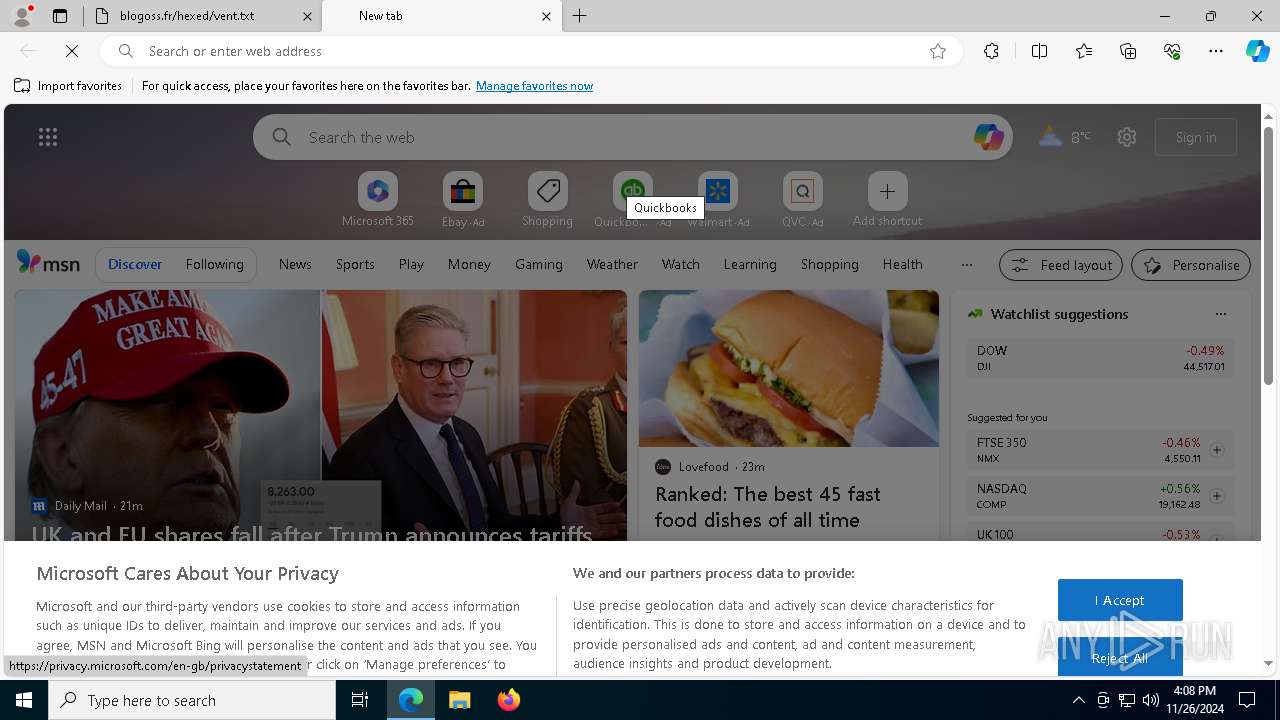
Task: Expand more categories ellipsis in msn nav
Action: point(966,265)
